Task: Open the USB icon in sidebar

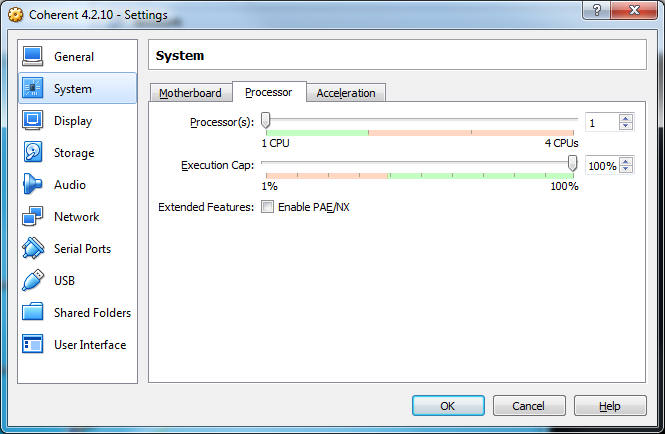Action: [33, 281]
